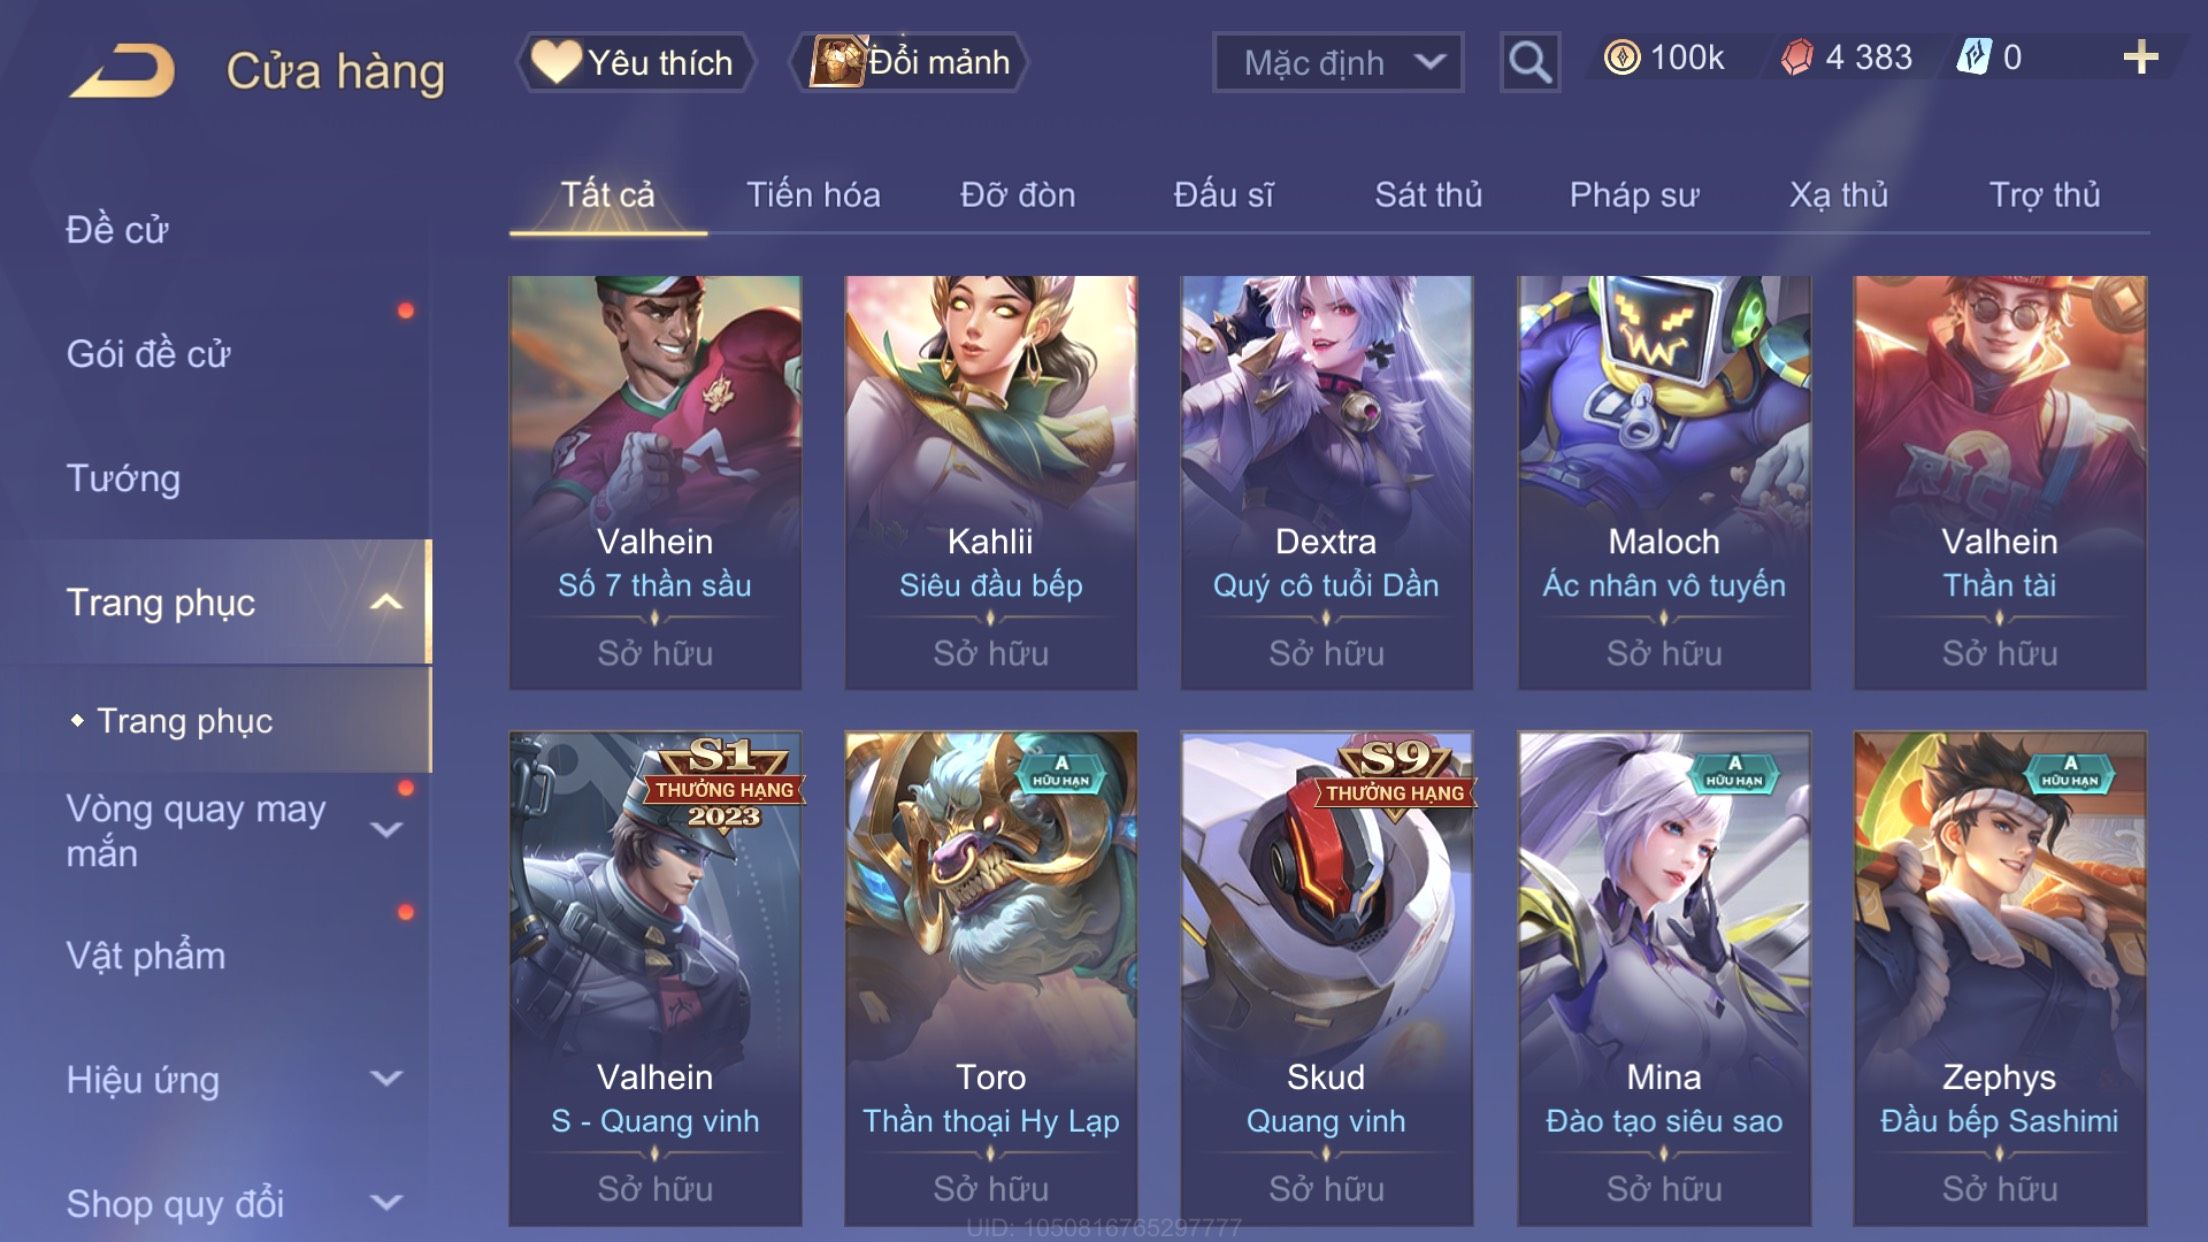The height and width of the screenshot is (1242, 2208).
Task: Switch to the Sát thủ tab
Action: (x=1428, y=194)
